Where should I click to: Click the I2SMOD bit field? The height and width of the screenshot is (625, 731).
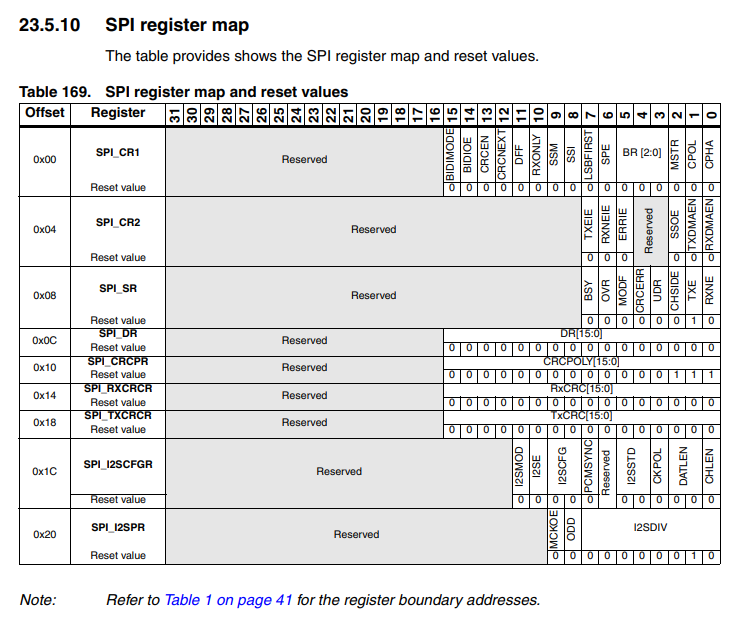519,467
